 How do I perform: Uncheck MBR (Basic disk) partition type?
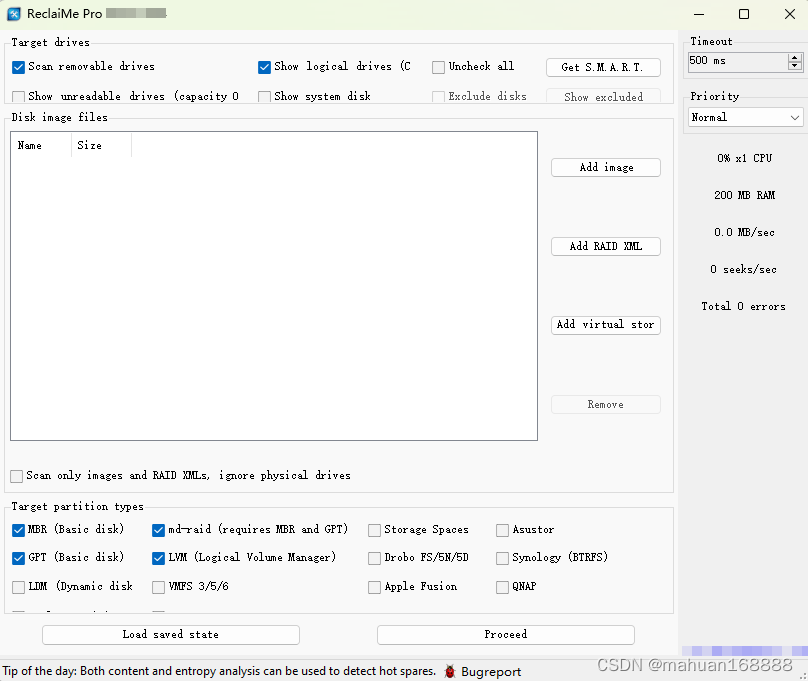(x=19, y=530)
